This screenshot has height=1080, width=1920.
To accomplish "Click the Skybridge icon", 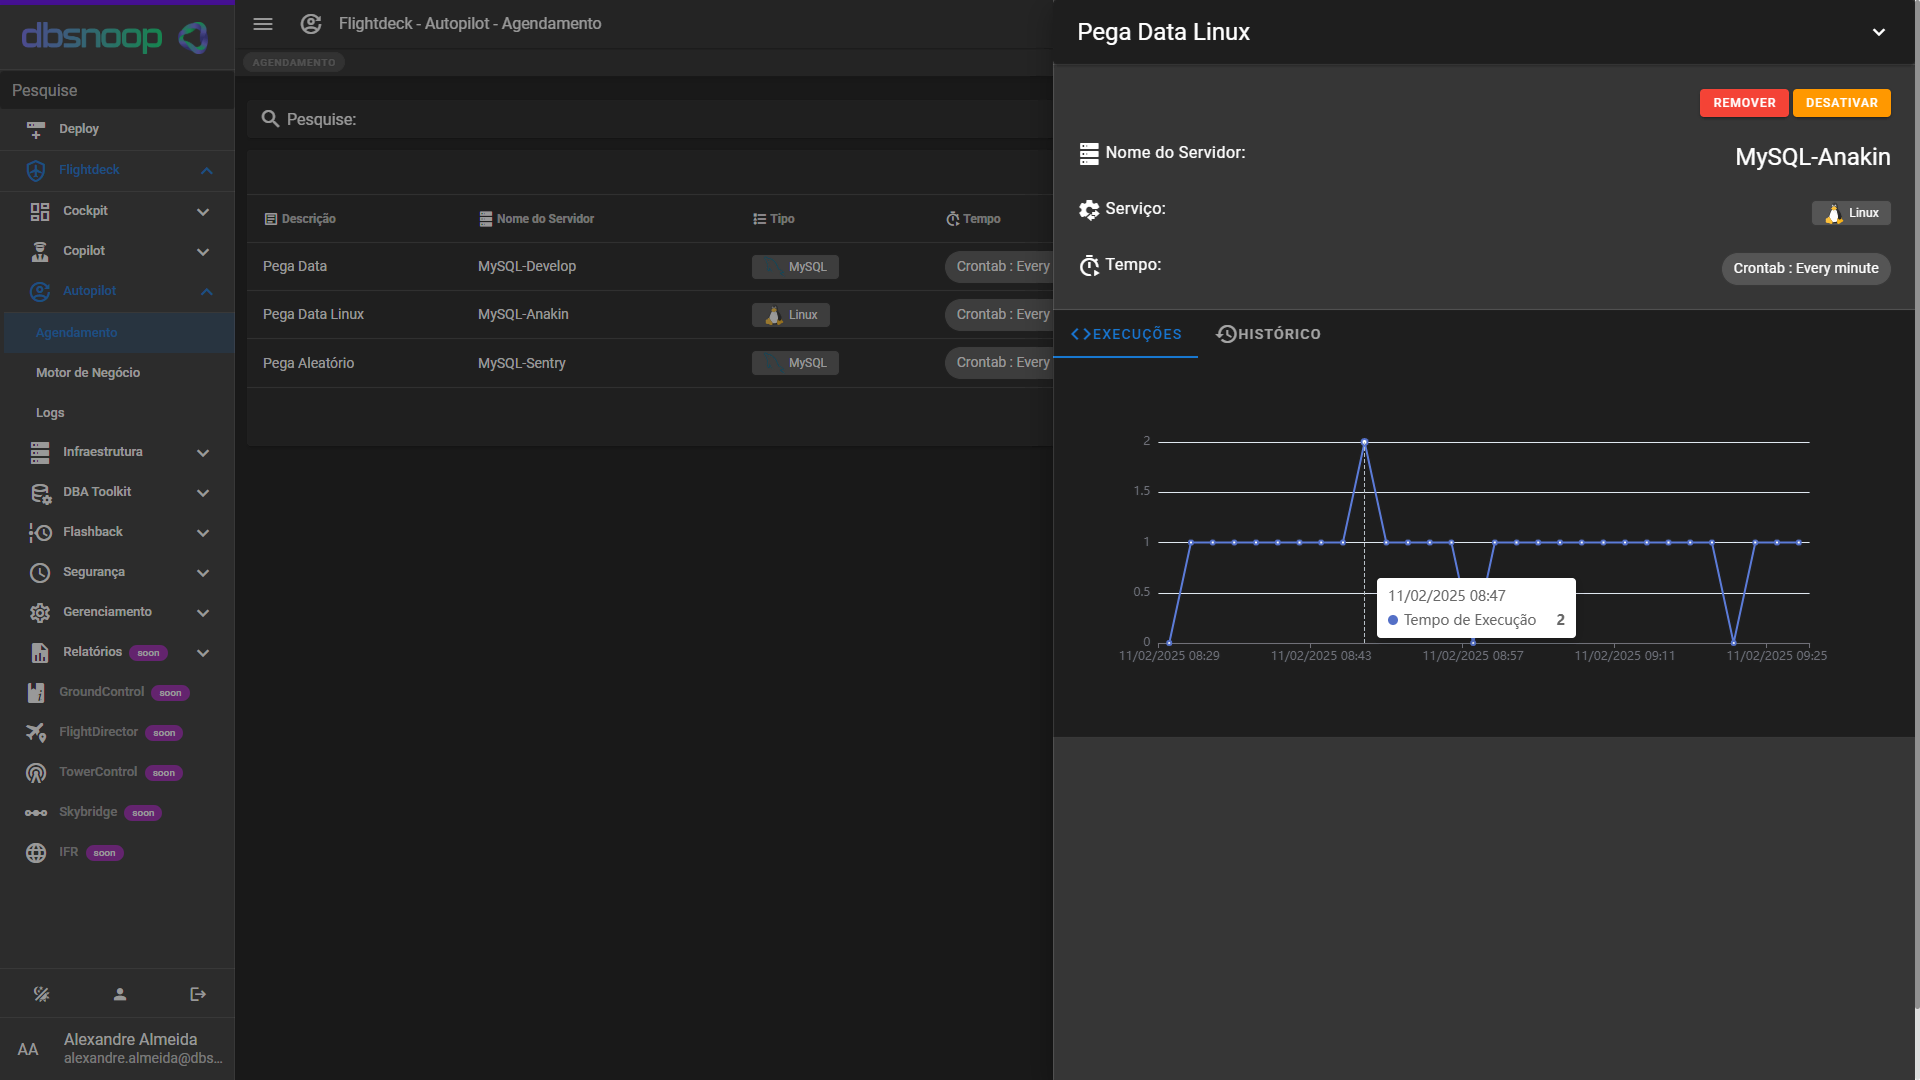I will click(x=36, y=812).
